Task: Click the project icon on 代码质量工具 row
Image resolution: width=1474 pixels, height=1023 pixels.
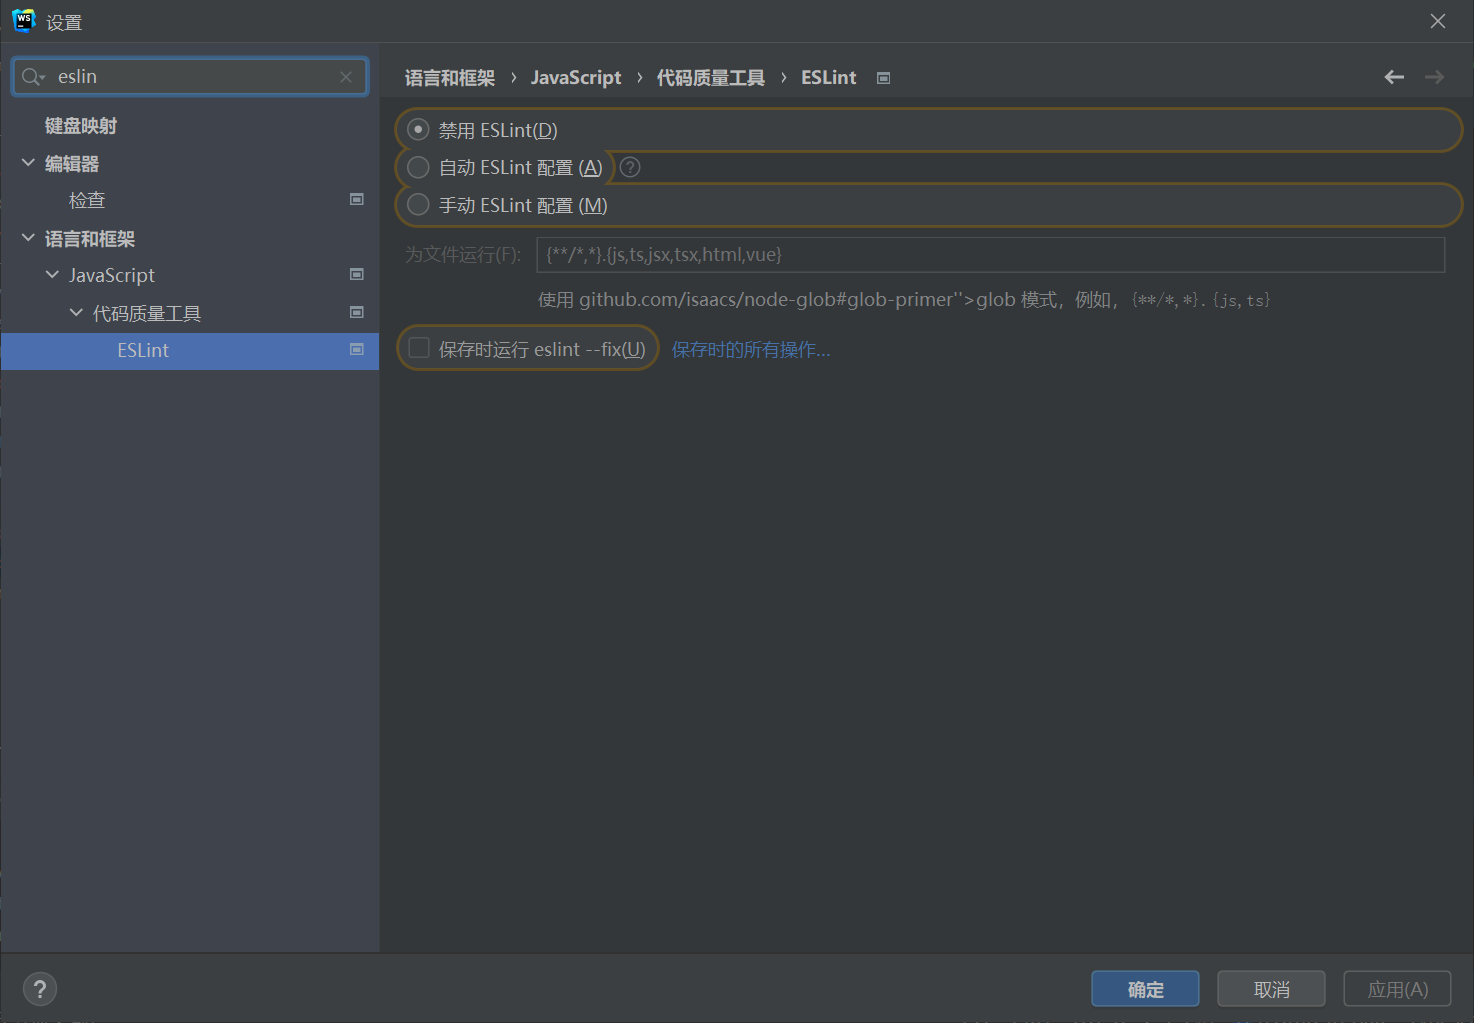Action: point(356,312)
